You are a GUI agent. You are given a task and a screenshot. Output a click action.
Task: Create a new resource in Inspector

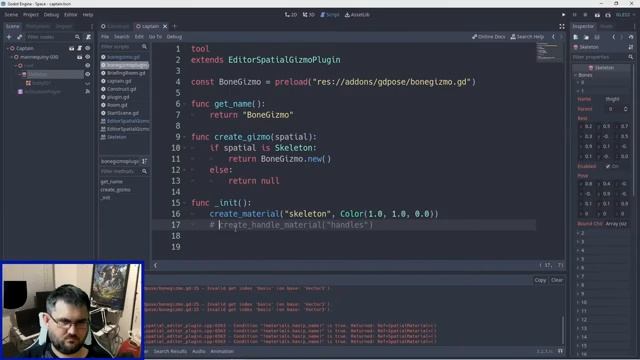576,37
